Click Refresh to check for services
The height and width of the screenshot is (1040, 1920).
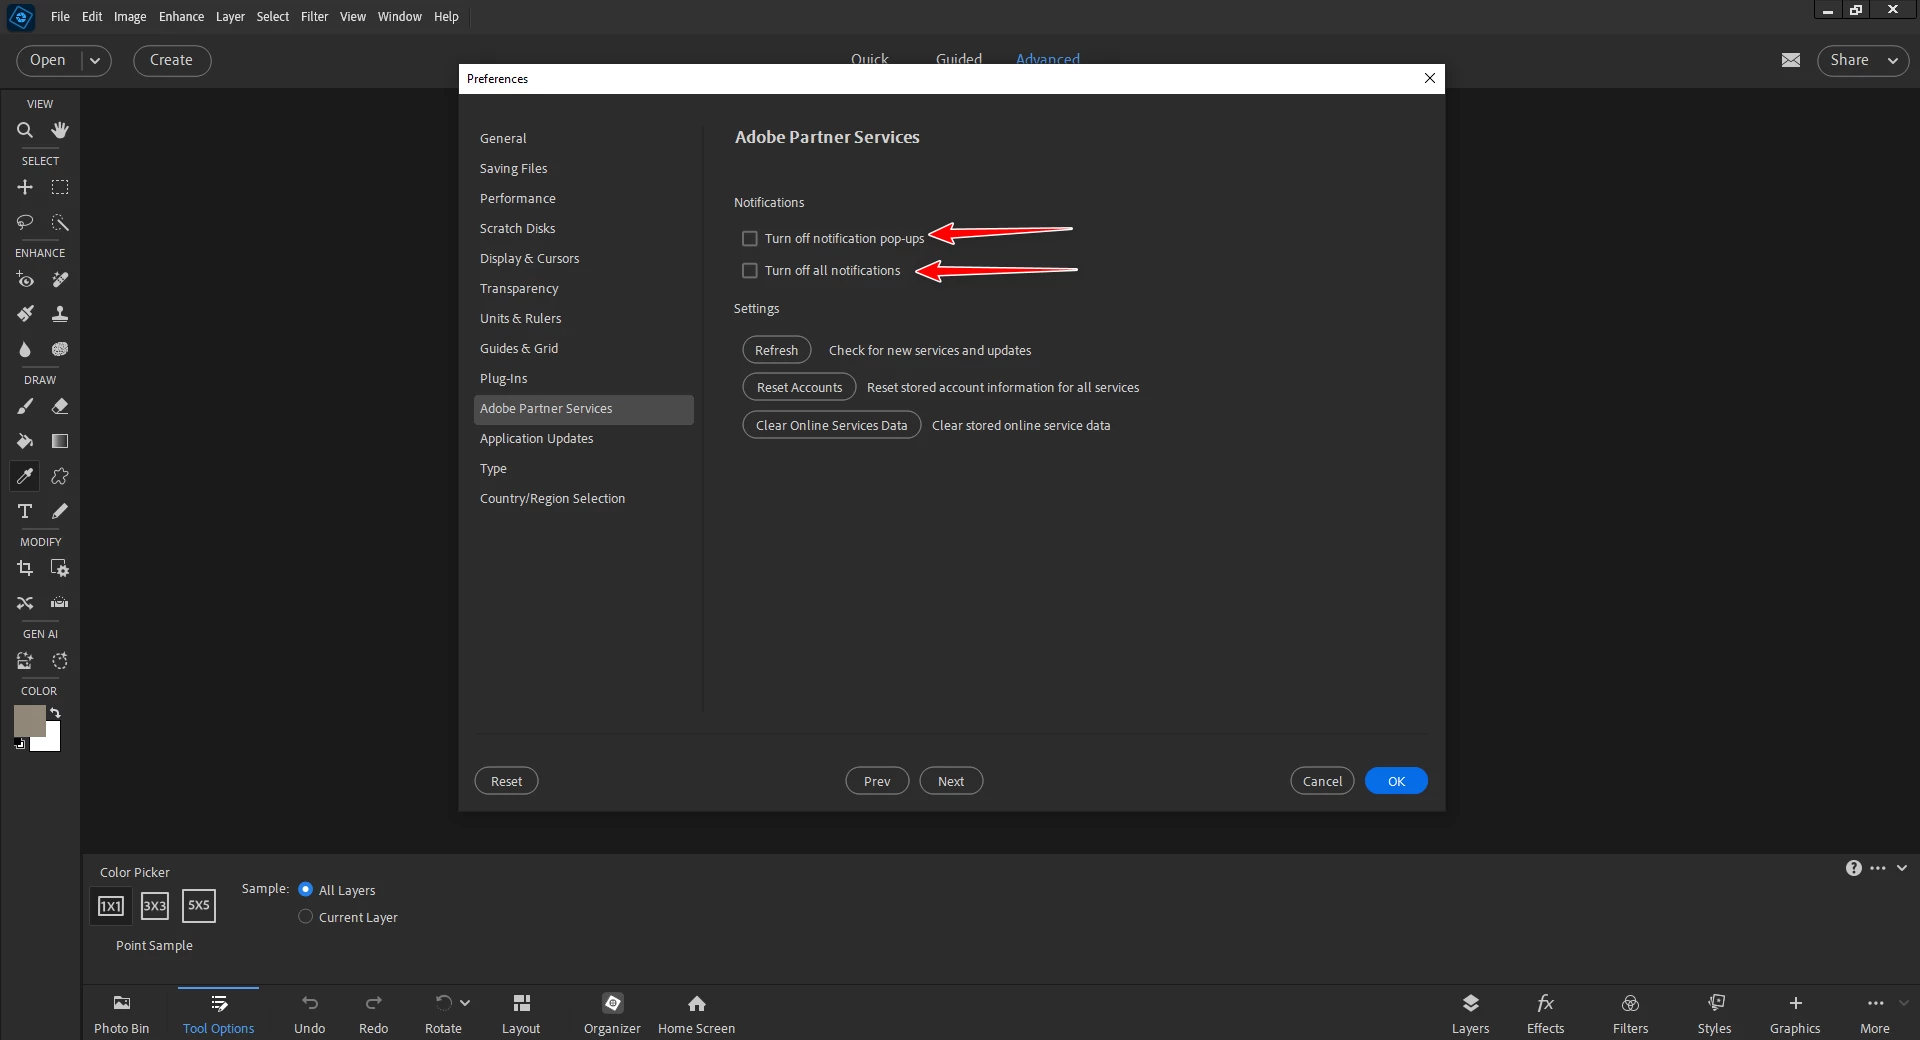(x=776, y=350)
